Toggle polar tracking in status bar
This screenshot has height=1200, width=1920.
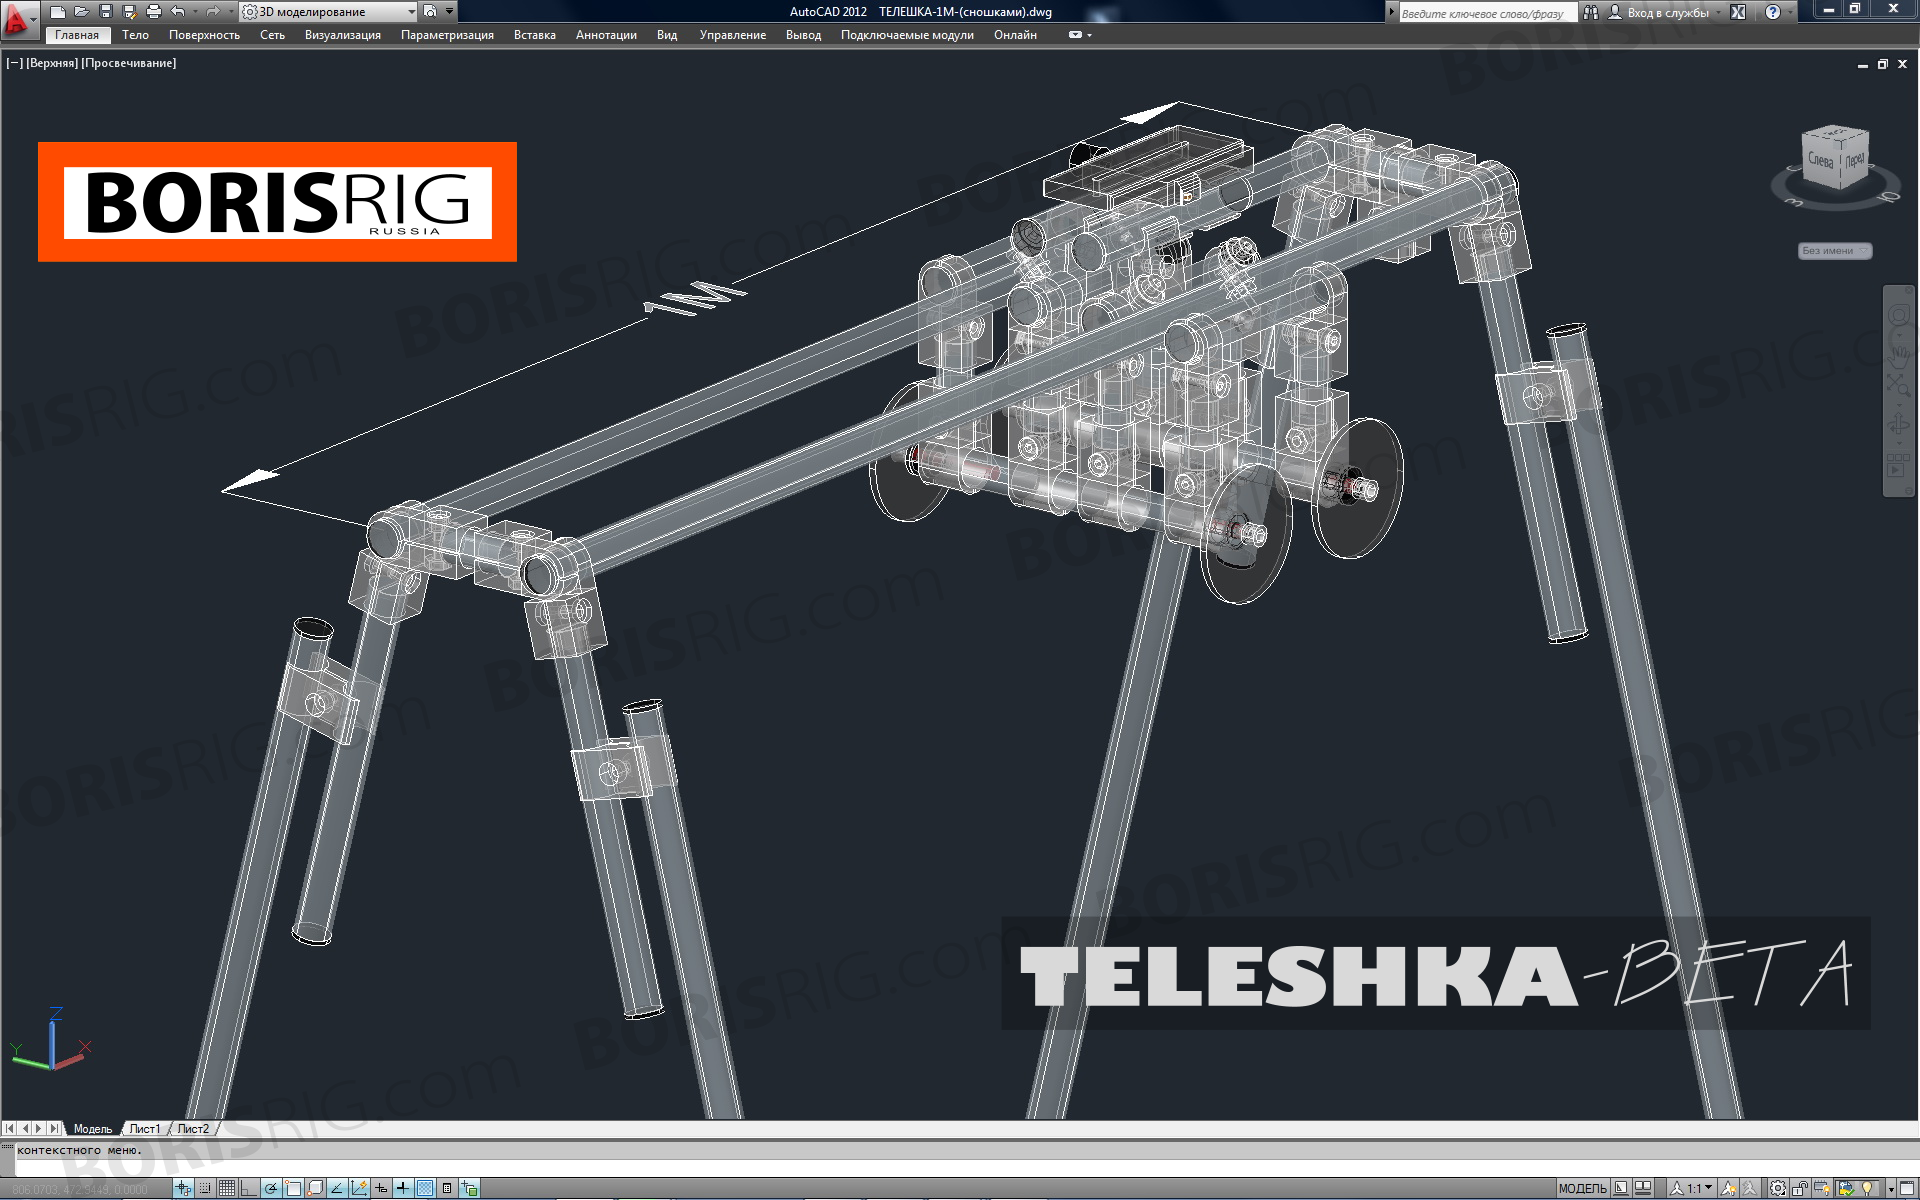pyautogui.click(x=271, y=1188)
